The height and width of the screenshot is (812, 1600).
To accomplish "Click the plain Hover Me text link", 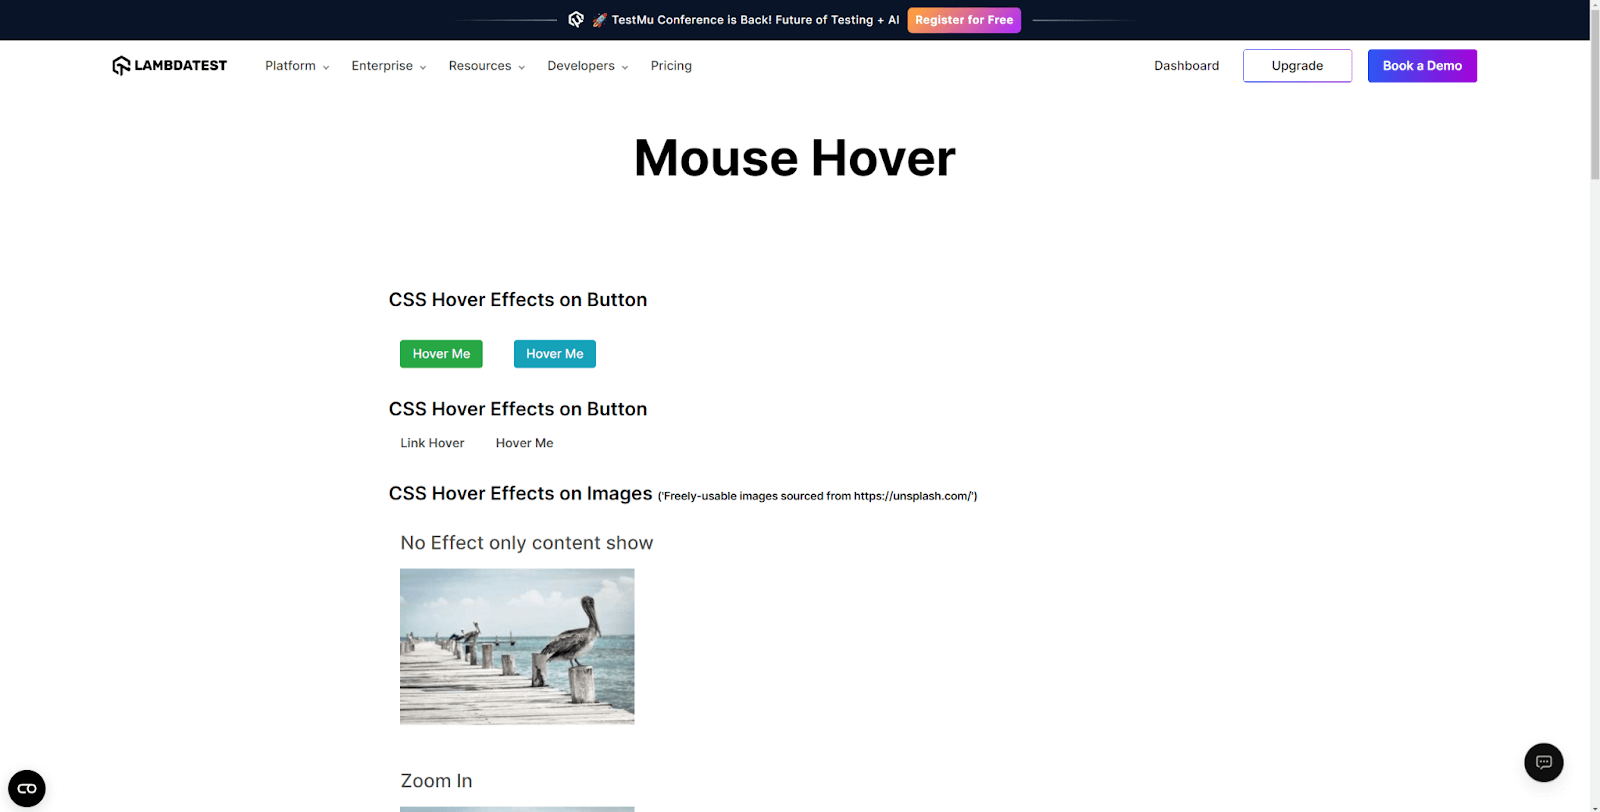I will click(x=524, y=443).
